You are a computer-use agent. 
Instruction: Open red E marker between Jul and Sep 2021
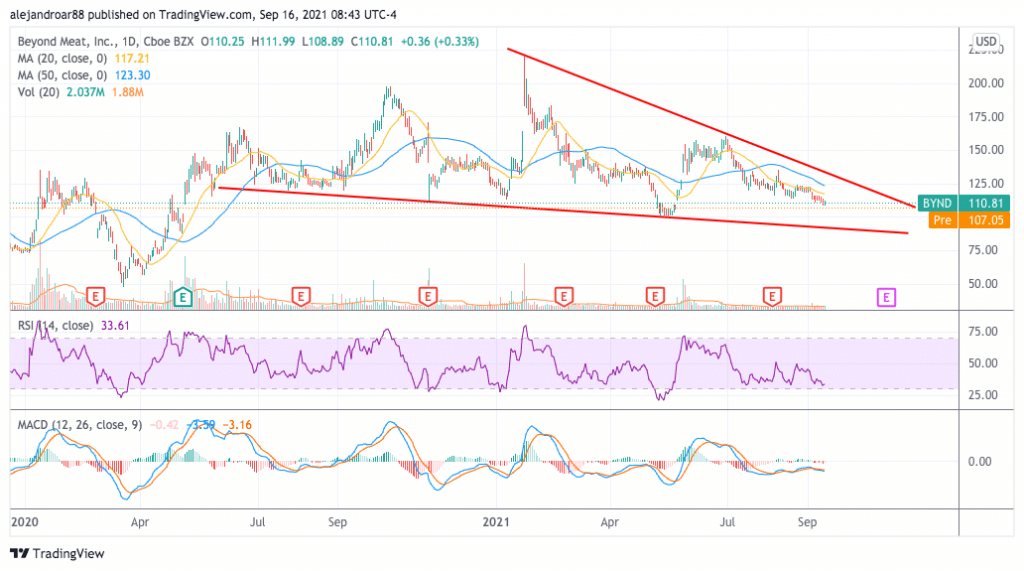pyautogui.click(x=772, y=297)
